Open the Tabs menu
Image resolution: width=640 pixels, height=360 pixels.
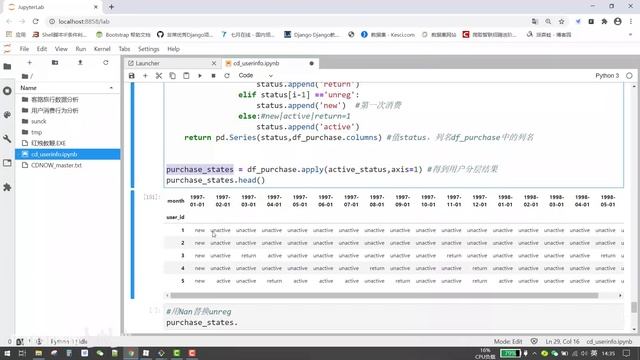pos(124,49)
